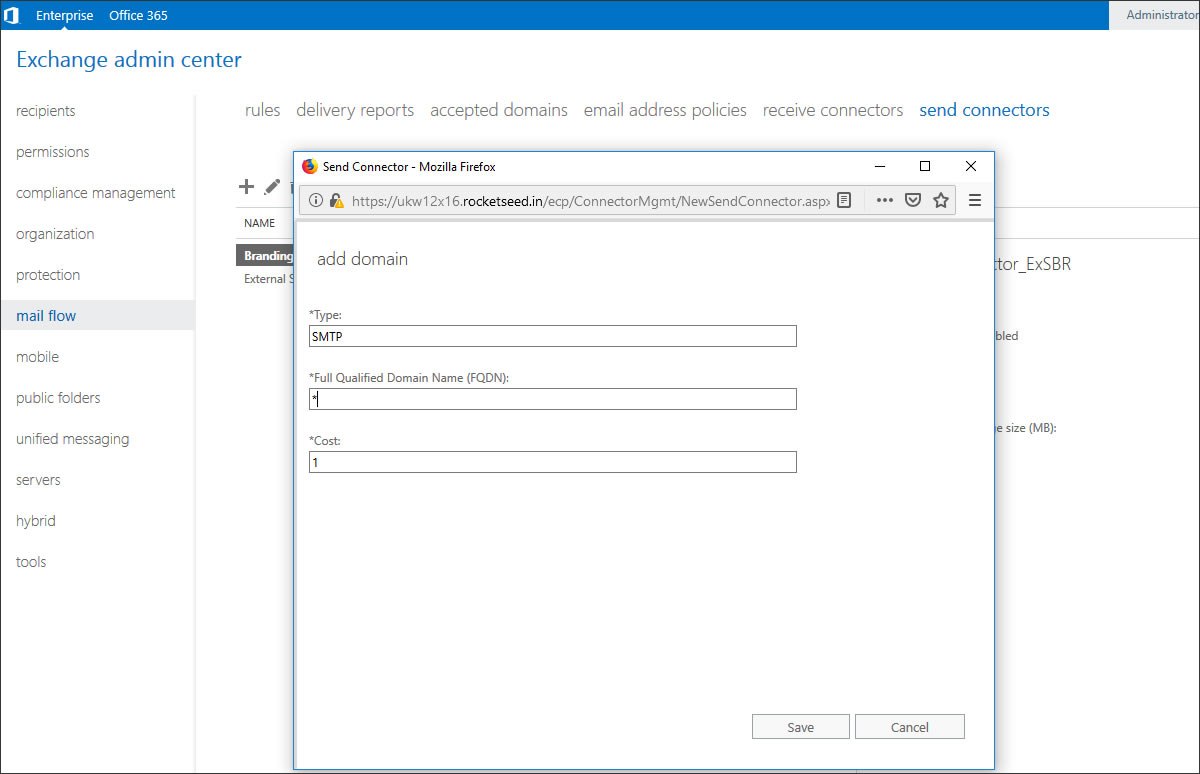Image resolution: width=1200 pixels, height=774 pixels.
Task: Focus the Full Qualified Domain Name field
Action: tap(552, 399)
